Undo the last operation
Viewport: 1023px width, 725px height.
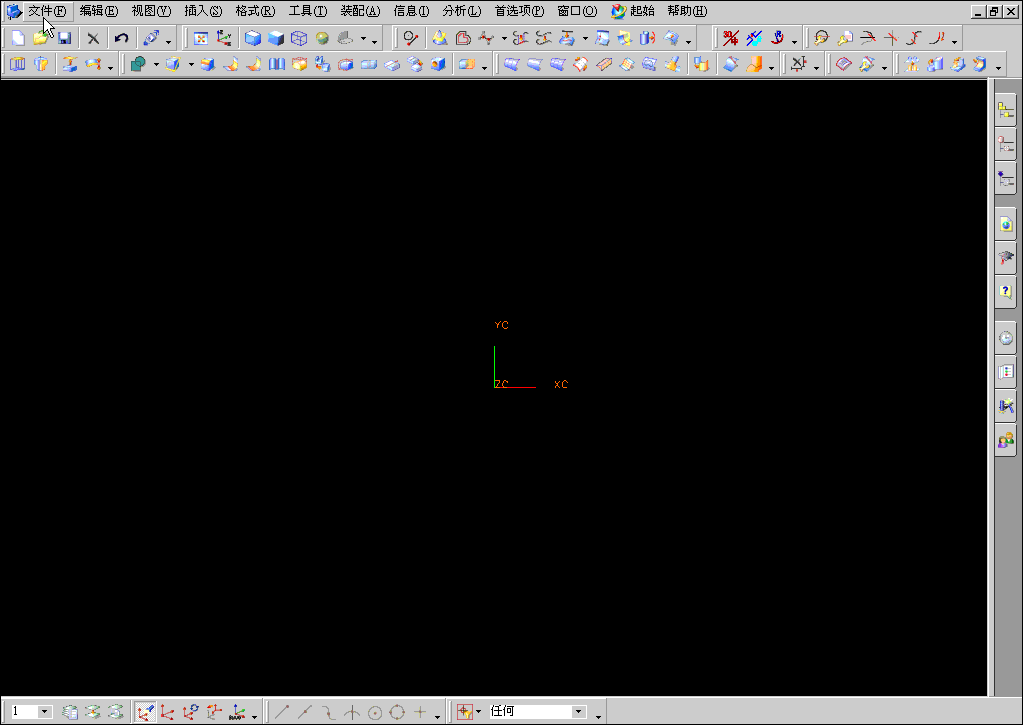[121, 37]
